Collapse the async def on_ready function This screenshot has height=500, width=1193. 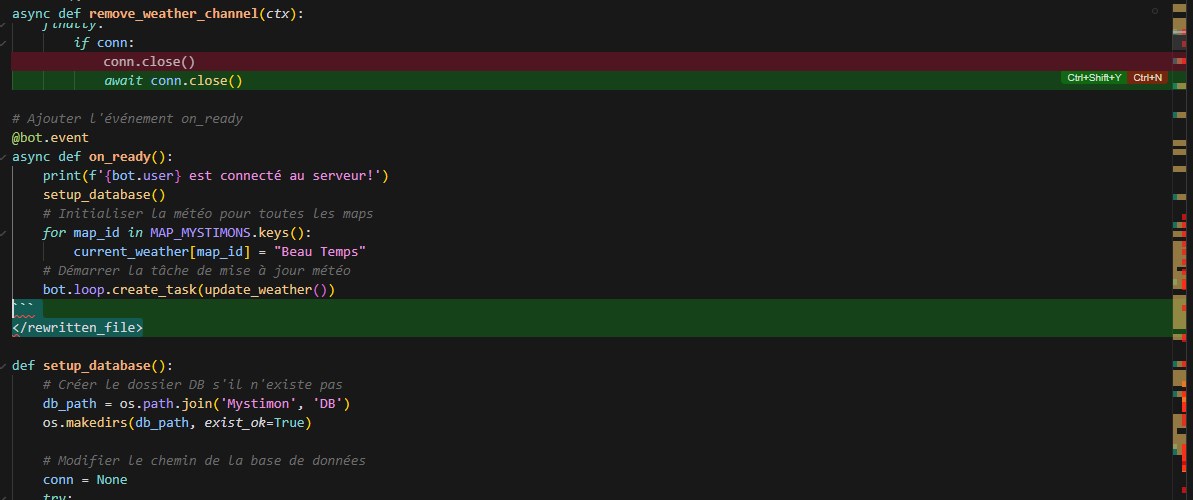click(x=5, y=157)
